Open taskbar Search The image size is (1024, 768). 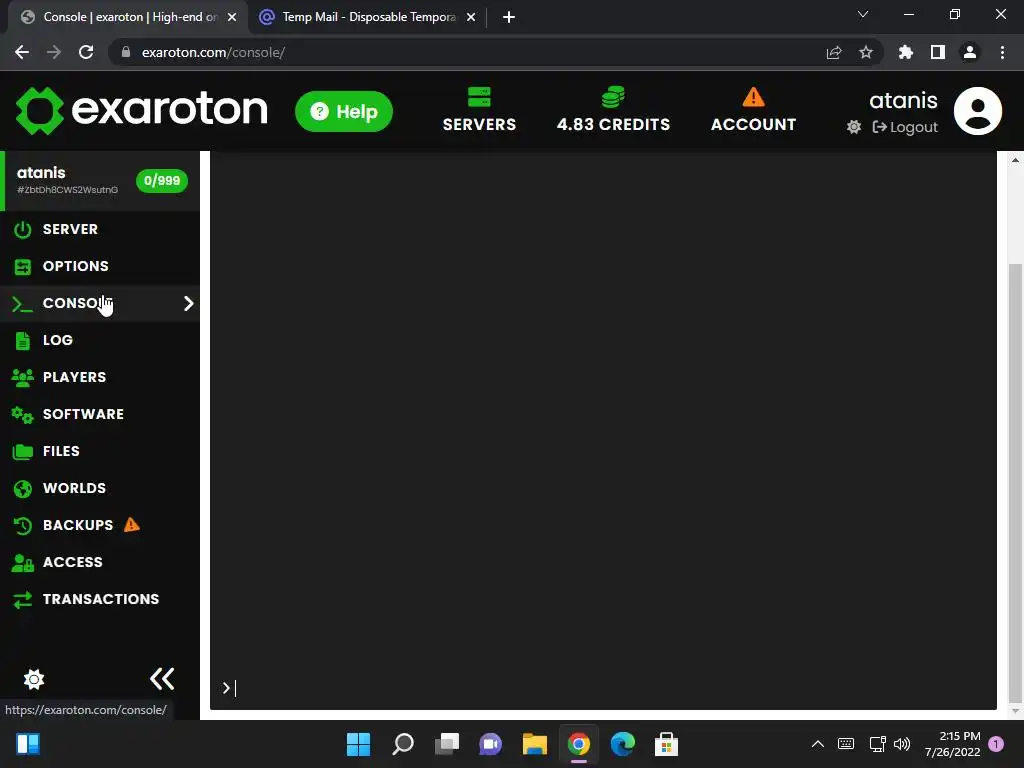[403, 744]
